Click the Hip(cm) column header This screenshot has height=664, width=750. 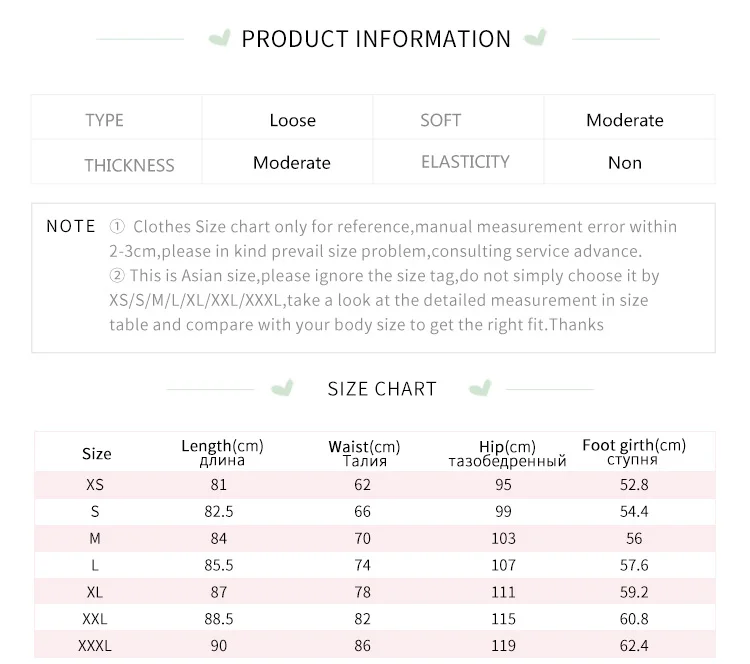[x=507, y=453]
